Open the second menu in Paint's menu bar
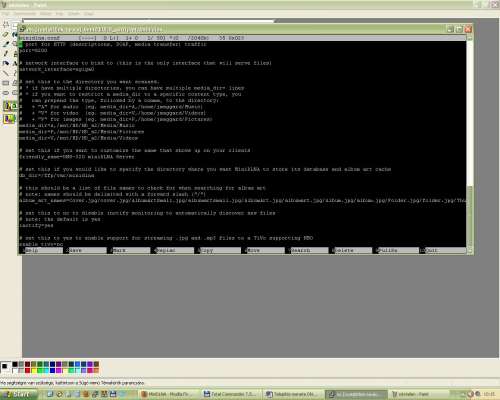Image resolution: width=500 pixels, height=400 pixels. [x=25, y=14]
